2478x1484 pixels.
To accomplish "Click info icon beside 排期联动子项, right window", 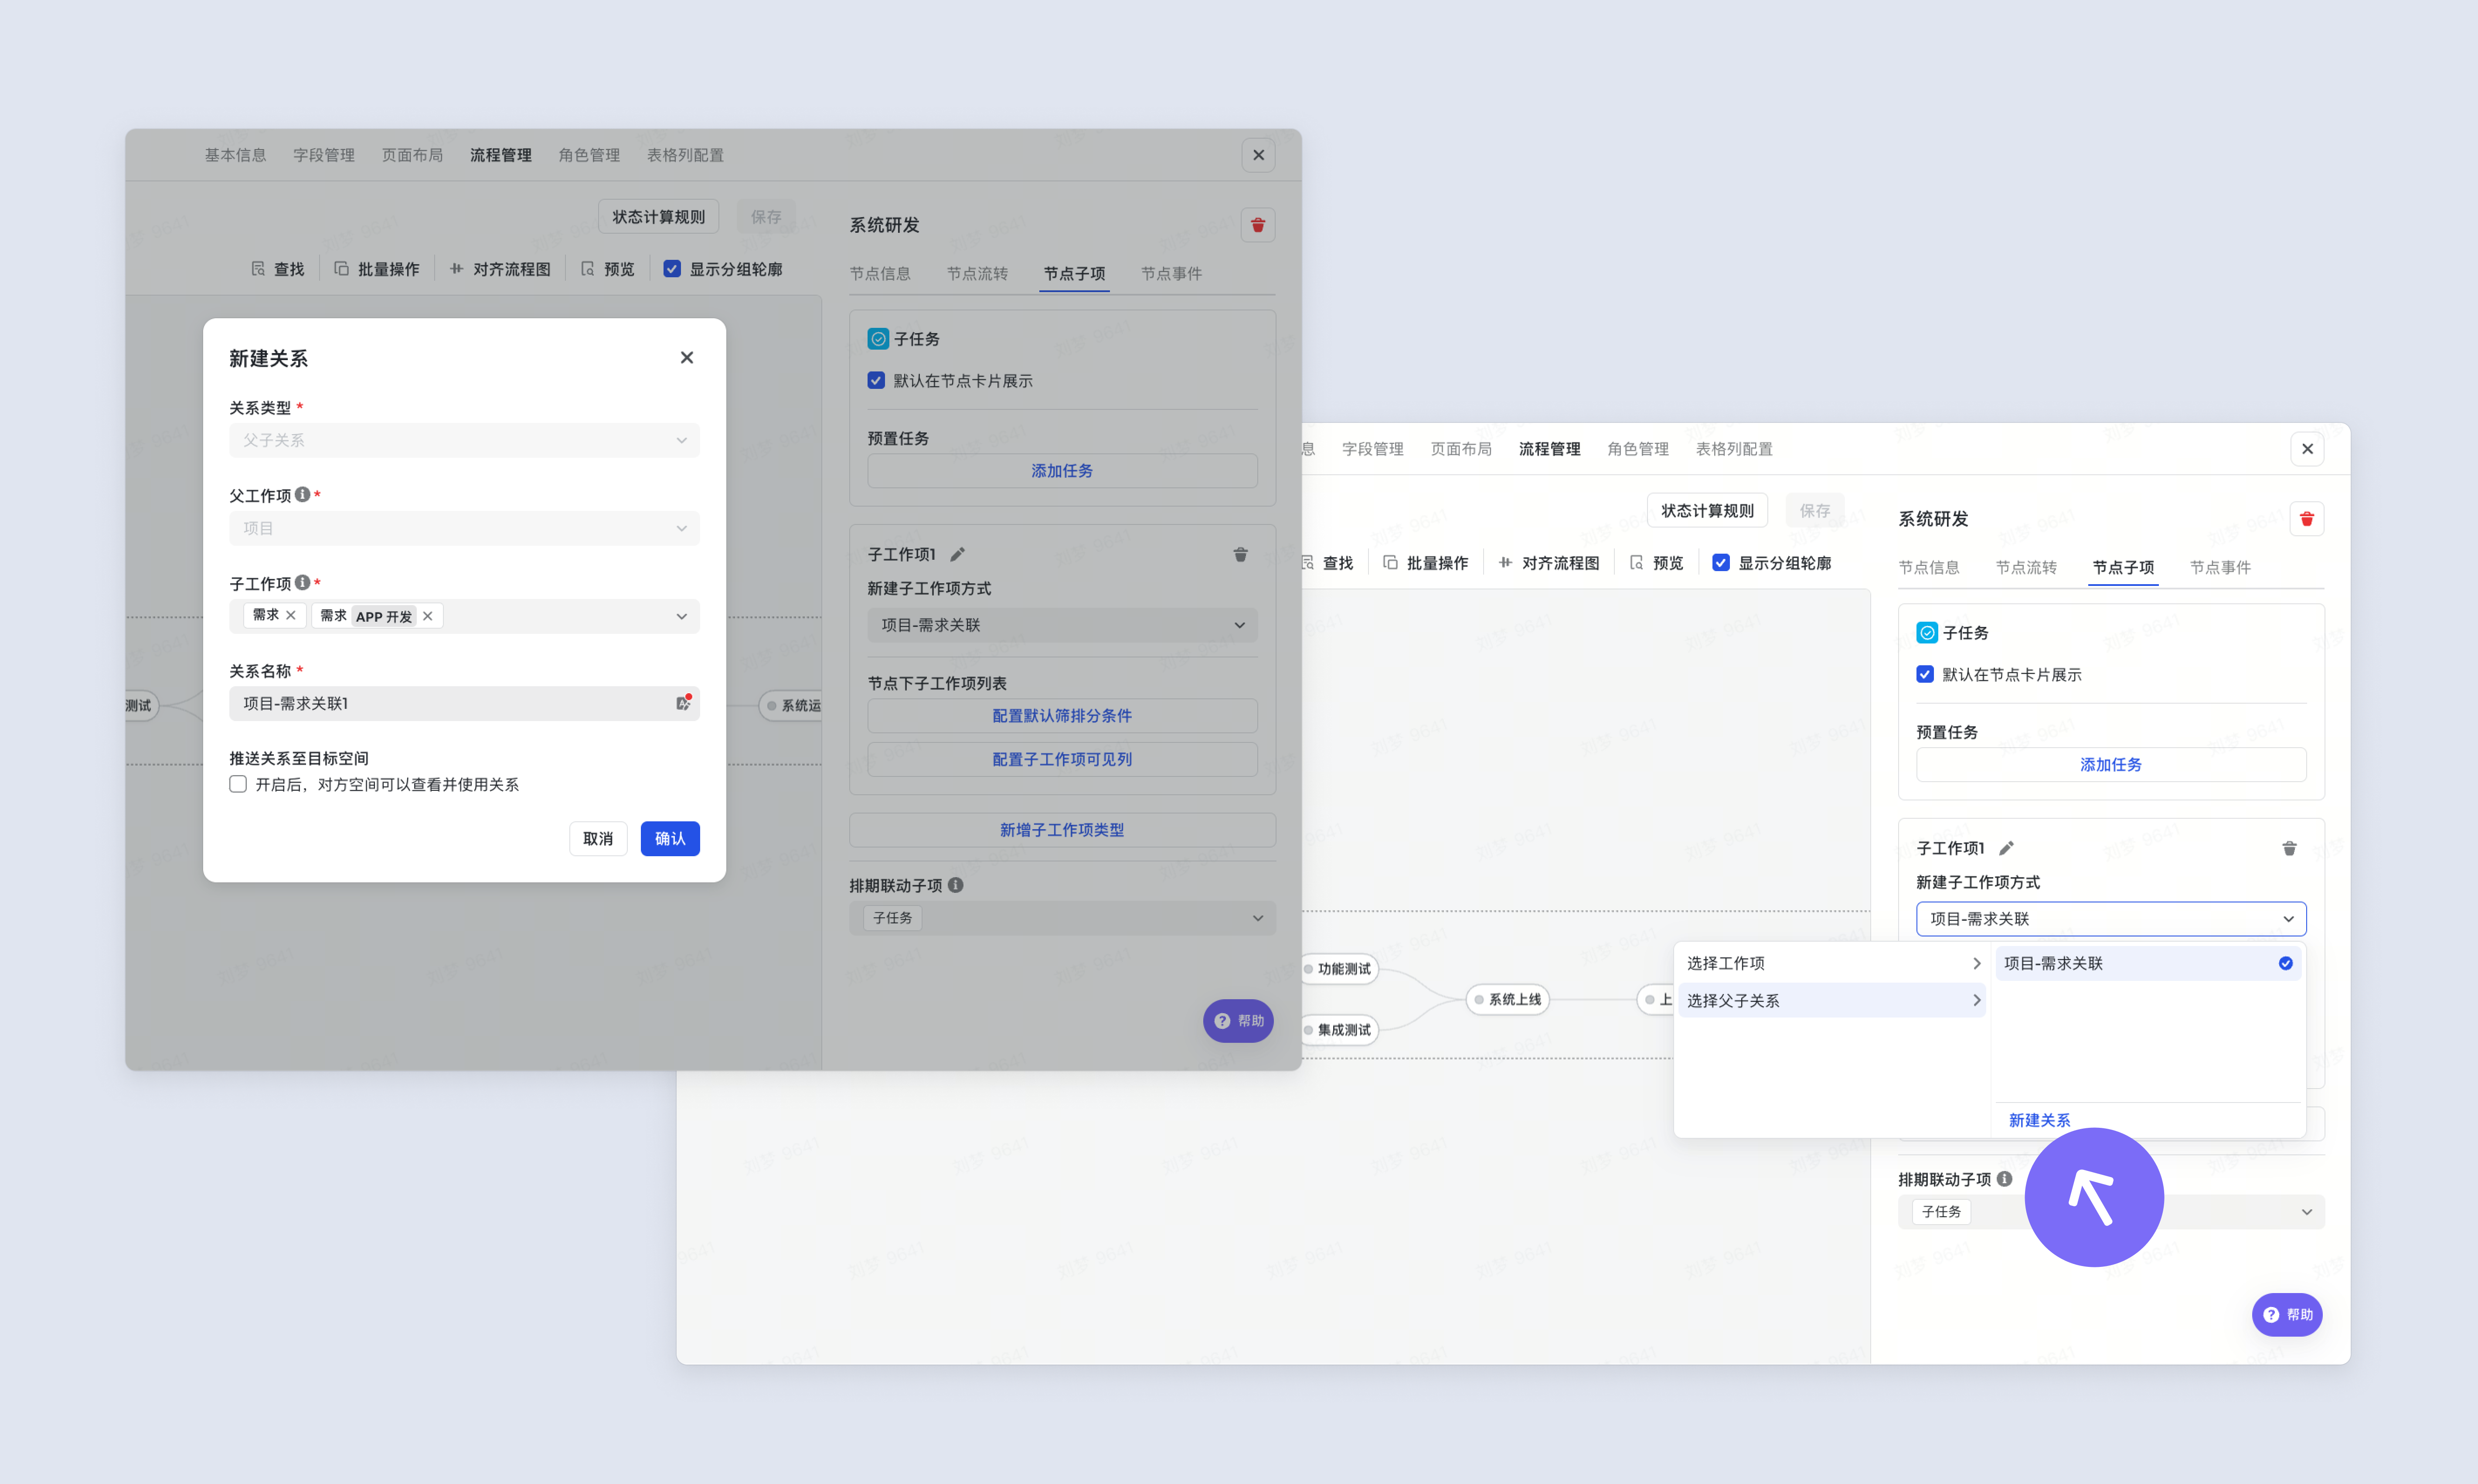I will [x=2004, y=1179].
